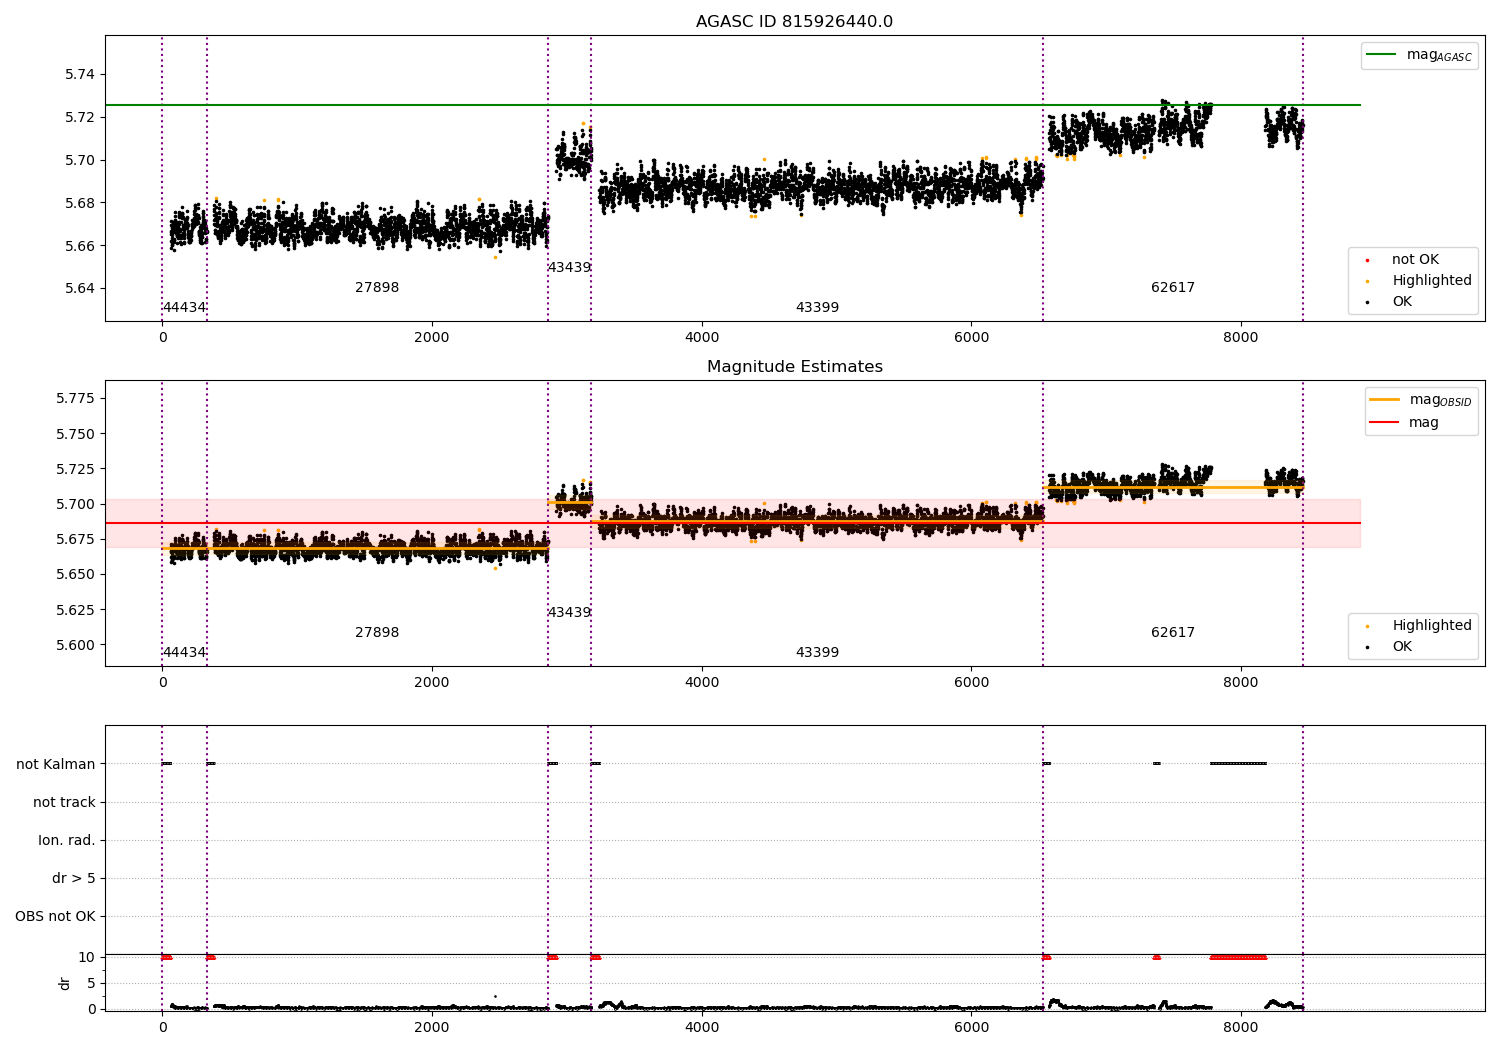The image size is (1500, 1050).
Task: Click the 5.74 y-axis tick label
Action: [80, 75]
